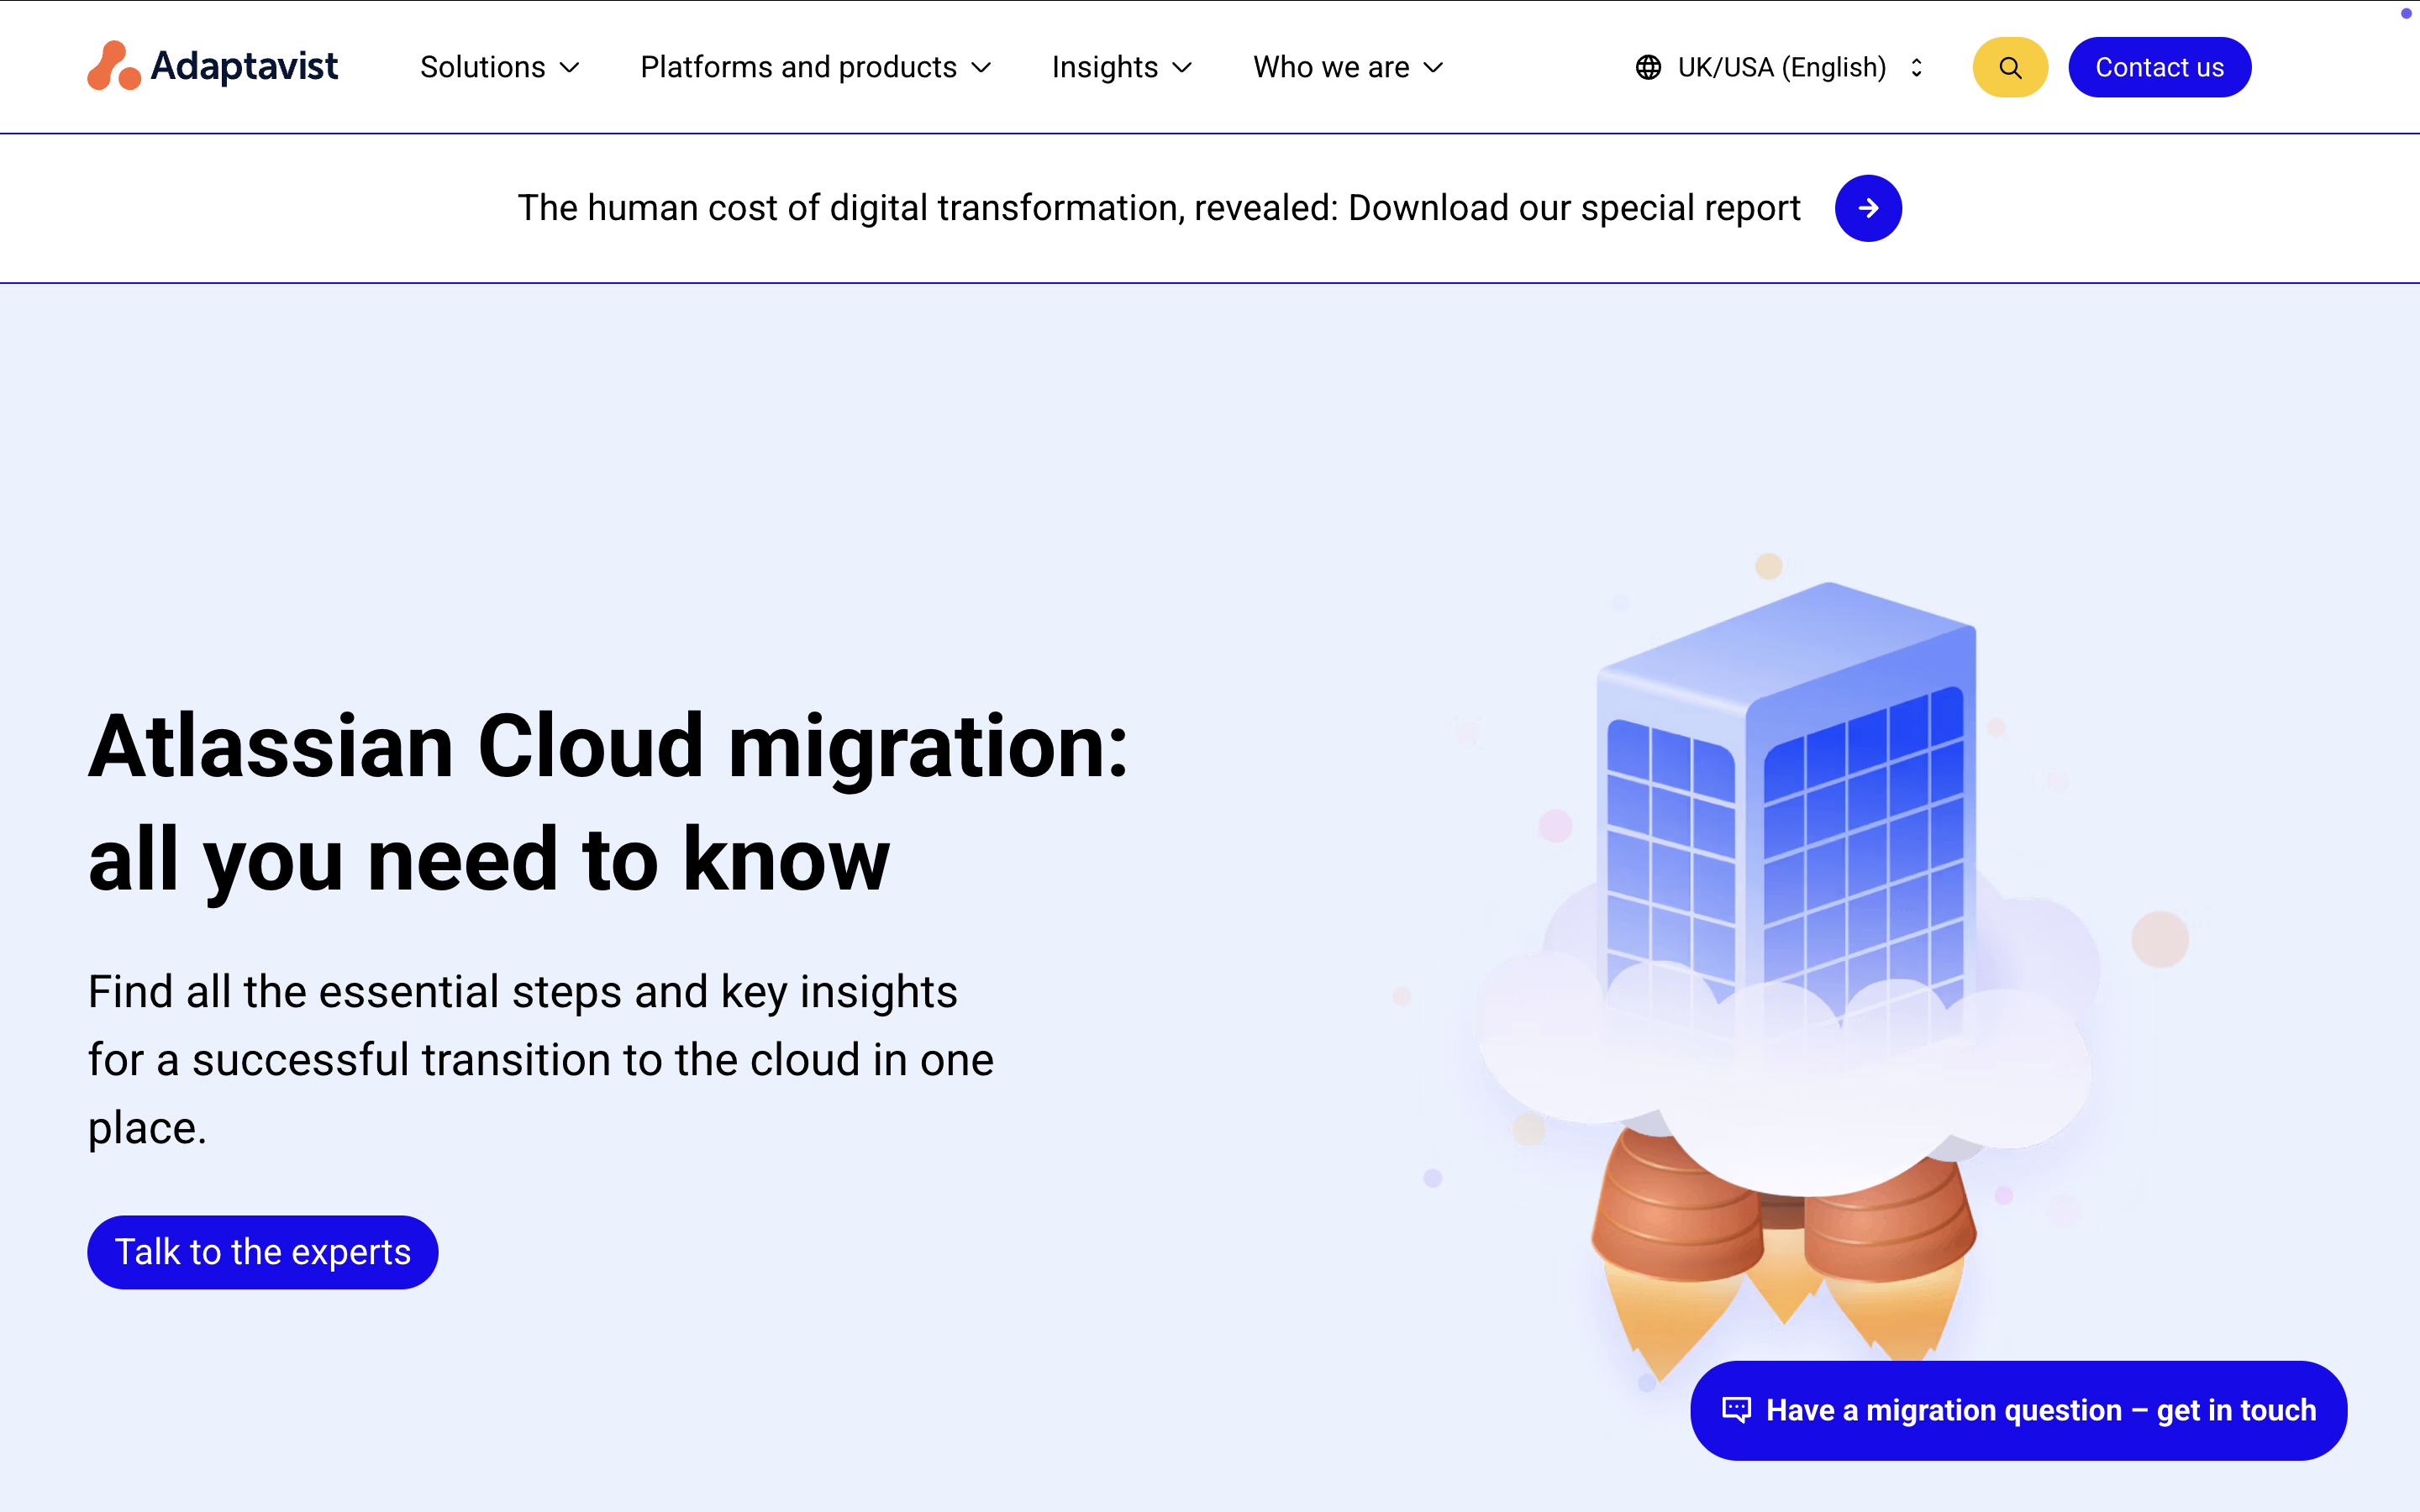Expand the Platforms and products chevron
Screen dimensions: 2420x1512
tap(982, 68)
